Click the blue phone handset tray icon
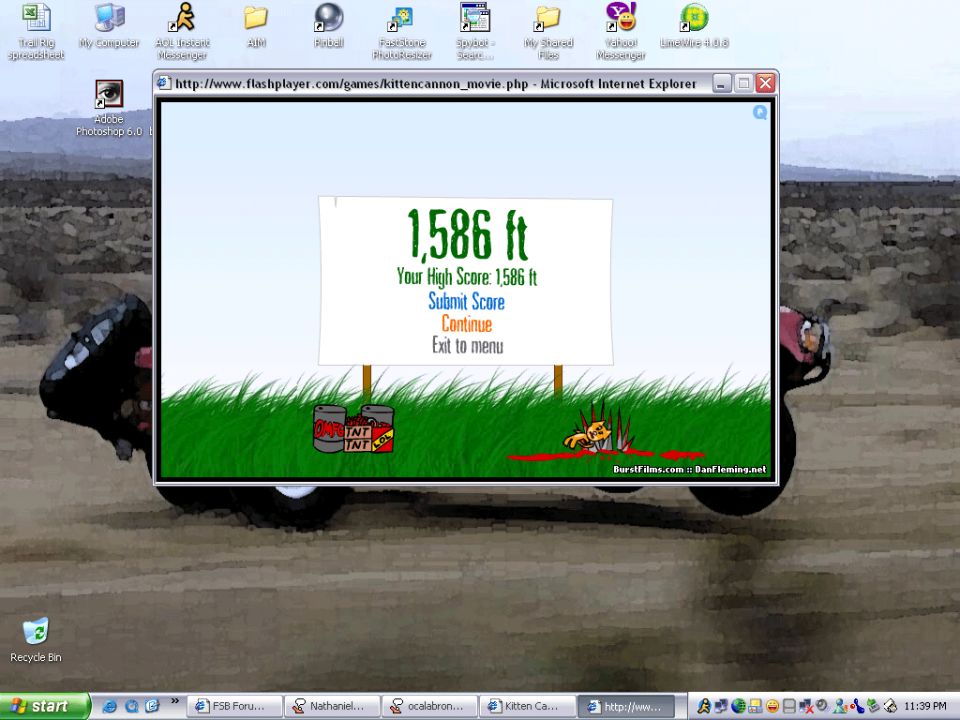This screenshot has height=720, width=960. 857,706
